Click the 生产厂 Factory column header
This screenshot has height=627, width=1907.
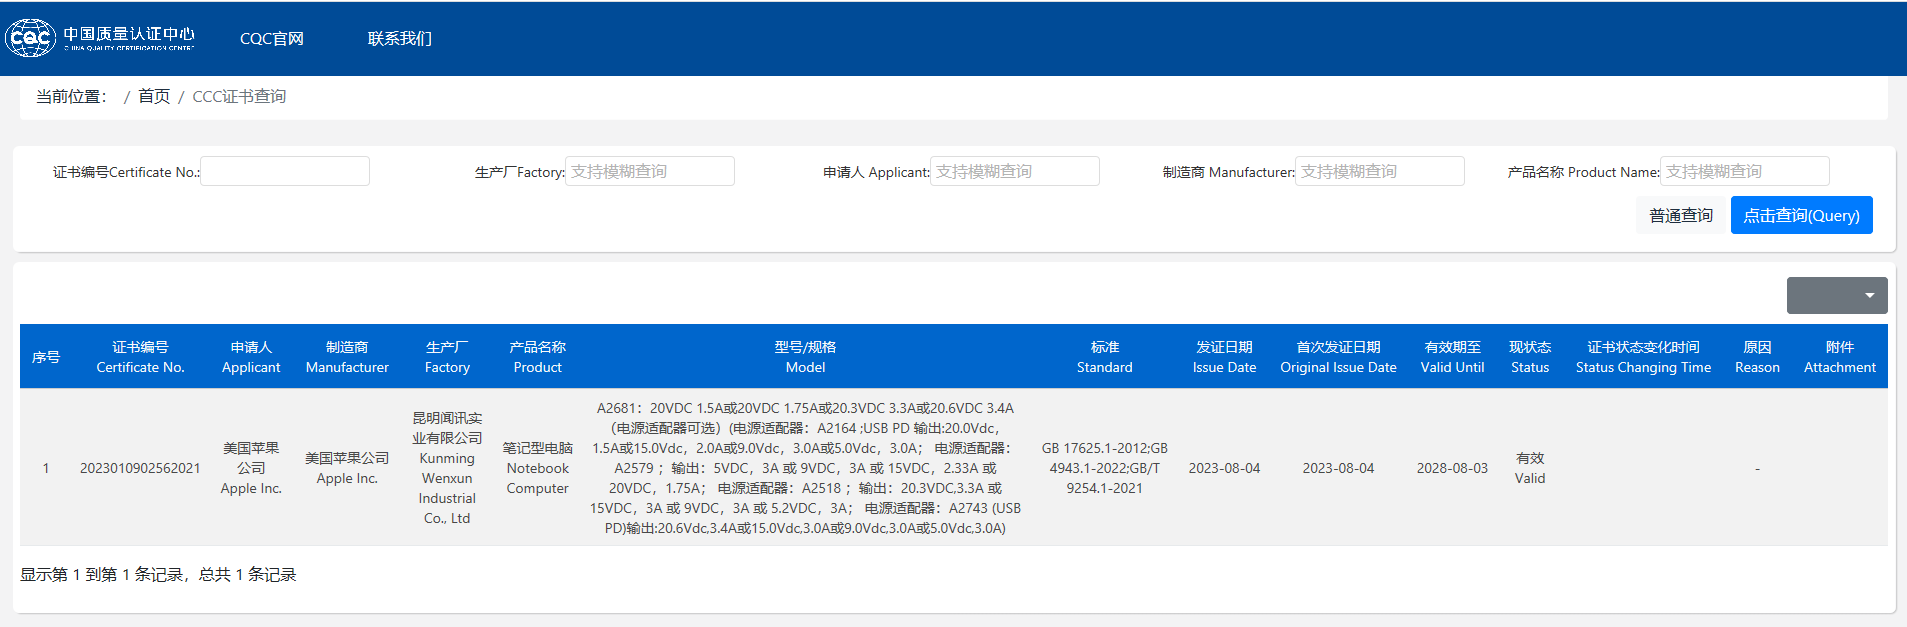(x=447, y=357)
